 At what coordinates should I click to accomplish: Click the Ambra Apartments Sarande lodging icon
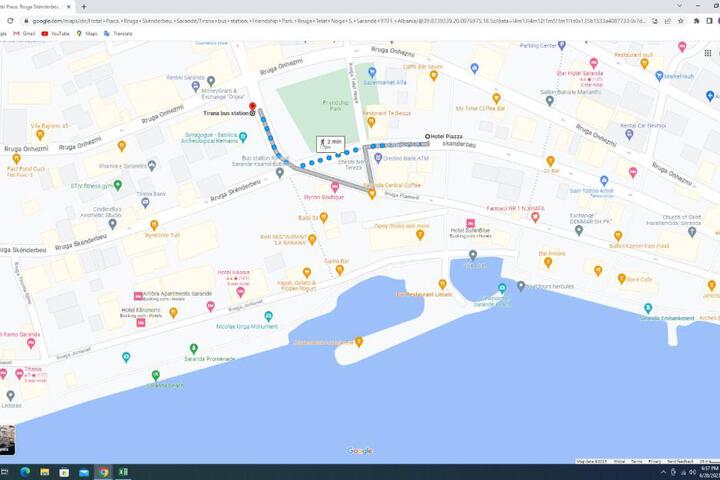pos(138,296)
